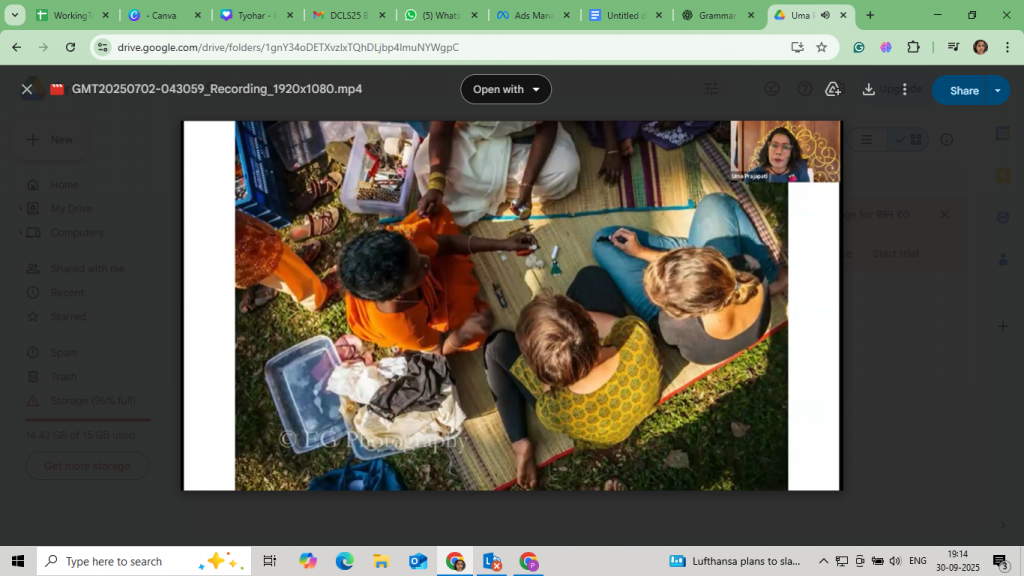1024x576 pixels.
Task: Open the arrow dropdown next to Share
Action: pyautogui.click(x=998, y=90)
